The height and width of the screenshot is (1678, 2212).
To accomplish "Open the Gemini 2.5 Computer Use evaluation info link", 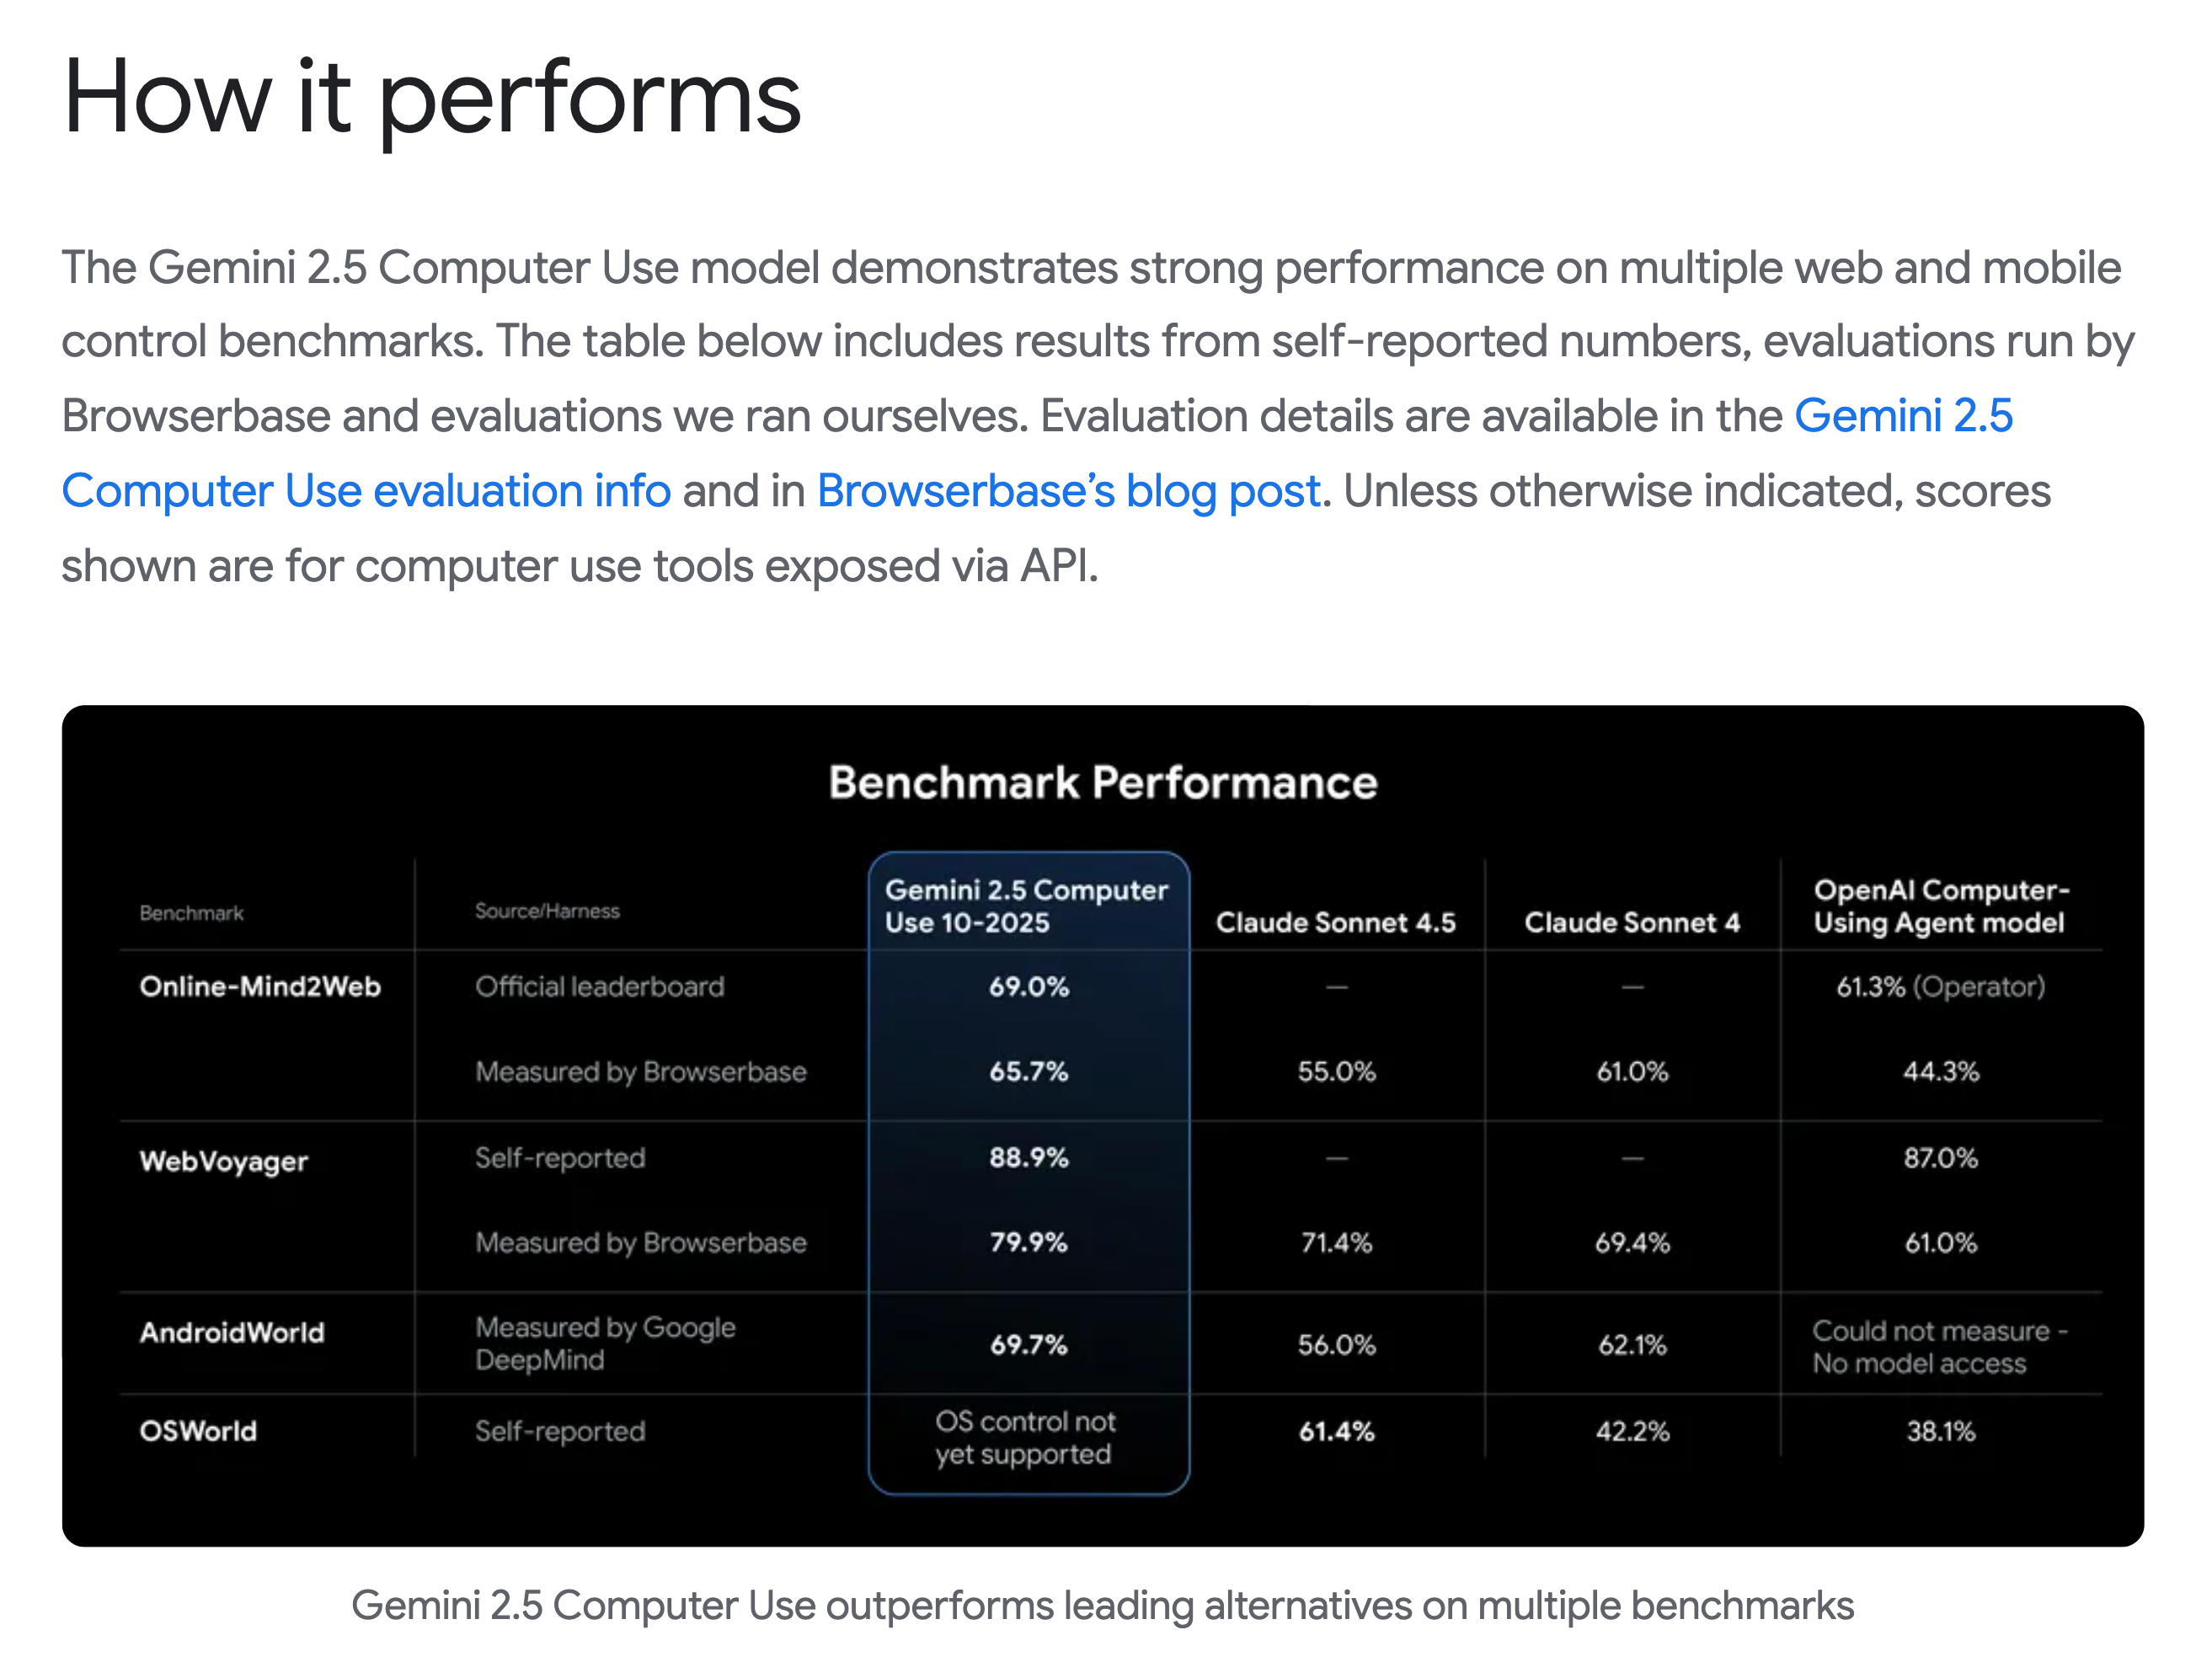I will (366, 491).
